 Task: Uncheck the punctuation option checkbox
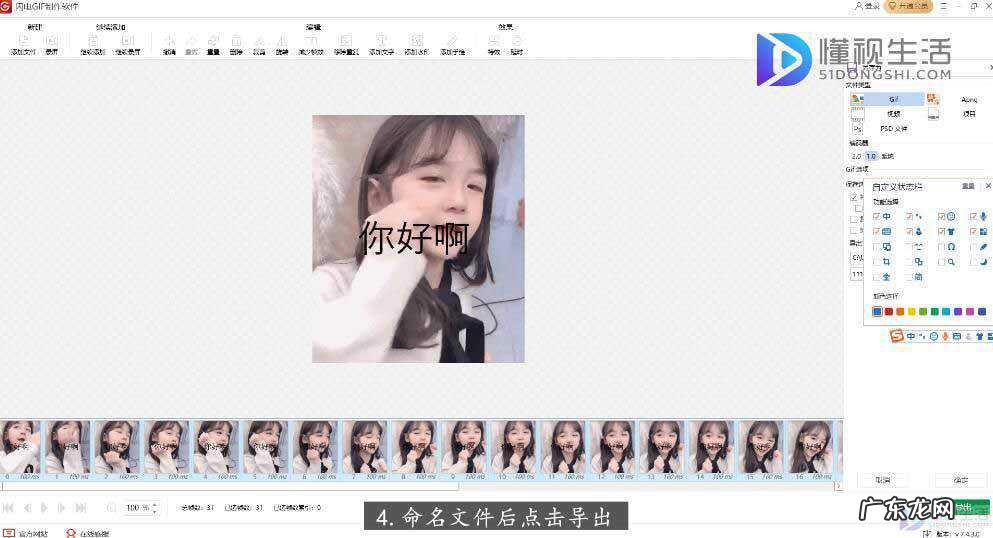pos(909,216)
